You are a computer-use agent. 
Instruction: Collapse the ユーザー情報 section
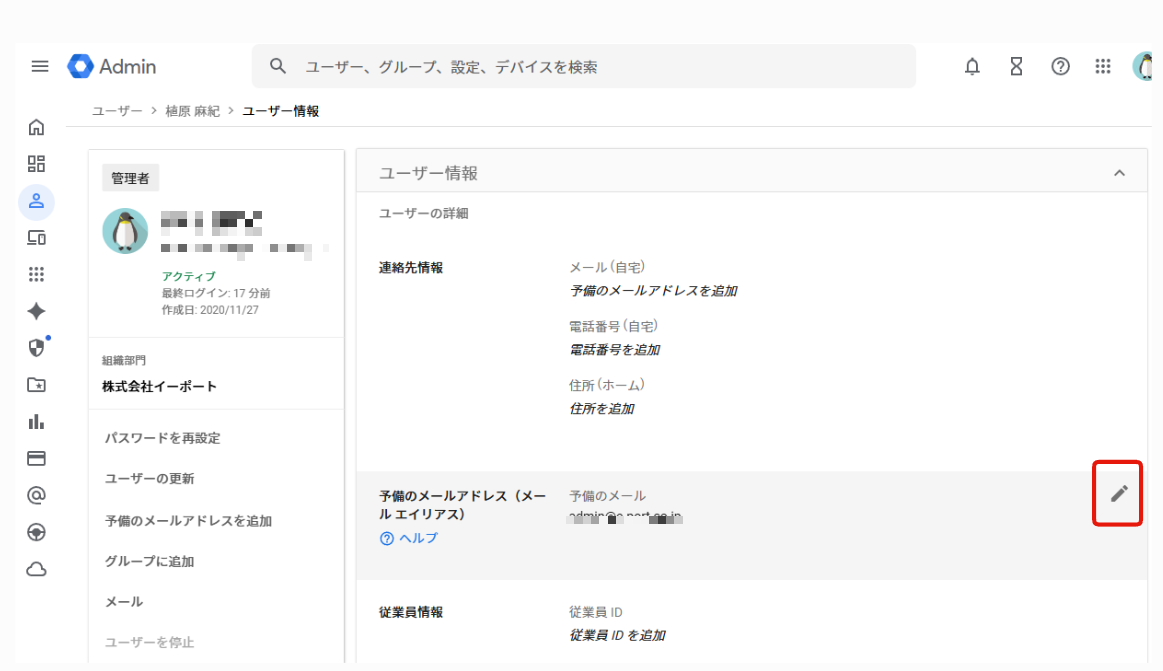point(1119,173)
